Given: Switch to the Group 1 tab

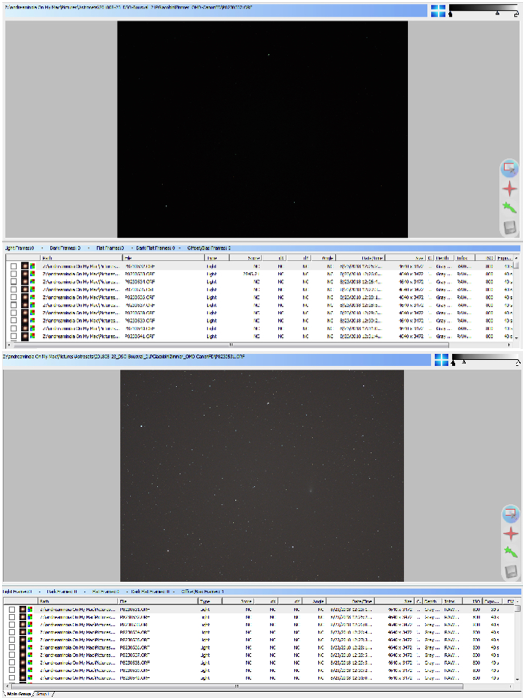Looking at the screenshot, I should [x=43, y=694].
